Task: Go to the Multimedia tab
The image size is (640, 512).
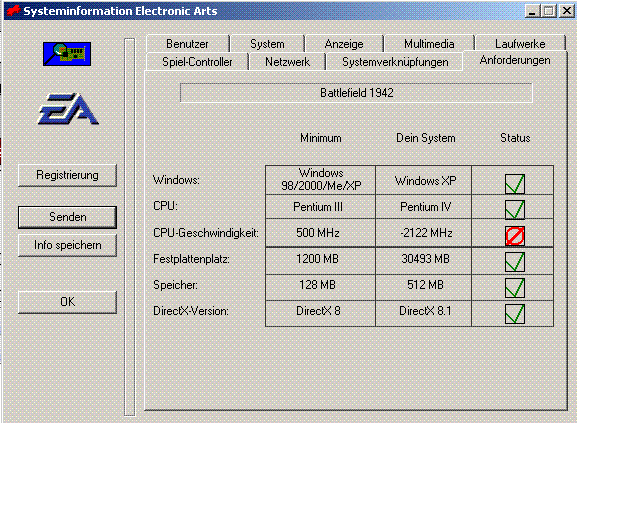Action: click(429, 44)
